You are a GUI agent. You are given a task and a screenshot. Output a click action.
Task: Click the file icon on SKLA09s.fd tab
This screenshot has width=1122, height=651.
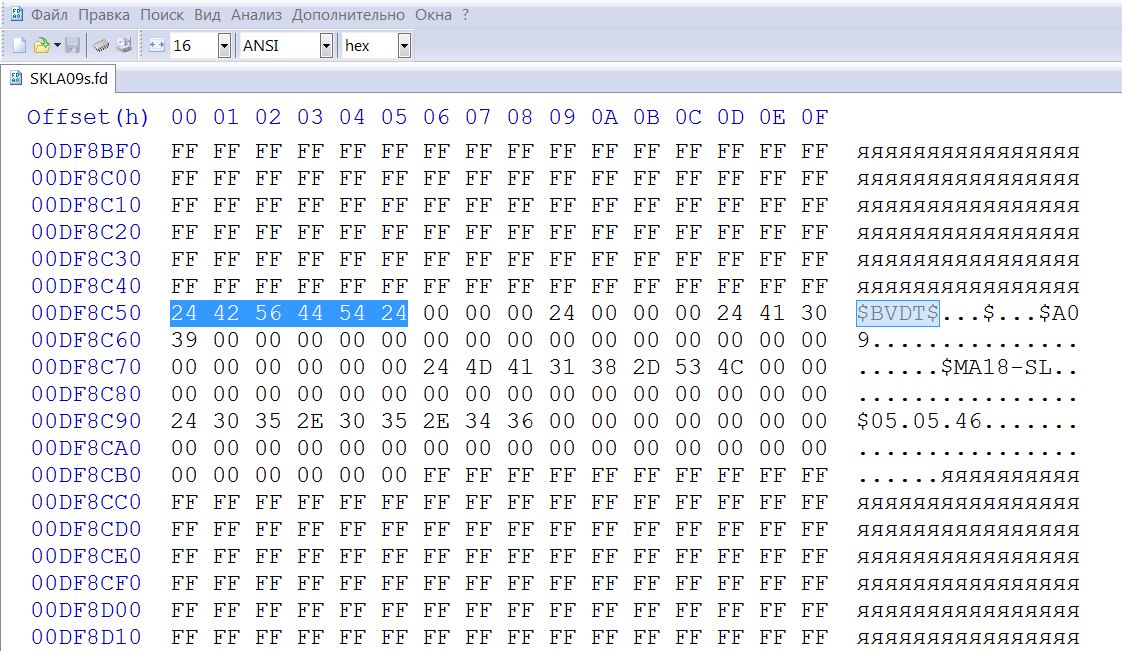tap(16, 78)
